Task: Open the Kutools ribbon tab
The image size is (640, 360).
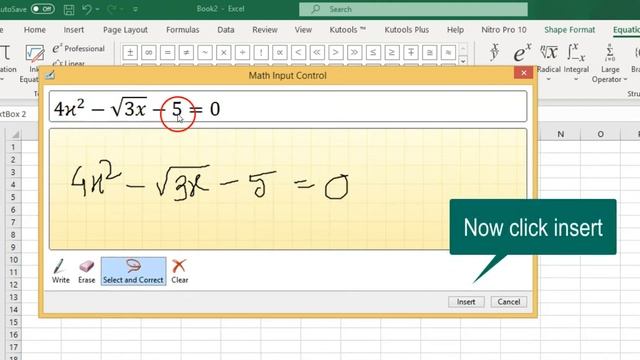Action: pos(347,30)
